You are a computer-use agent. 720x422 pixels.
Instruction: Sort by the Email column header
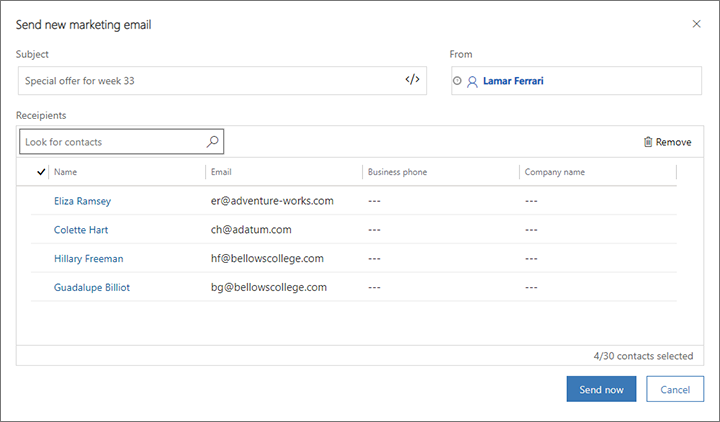pos(222,172)
